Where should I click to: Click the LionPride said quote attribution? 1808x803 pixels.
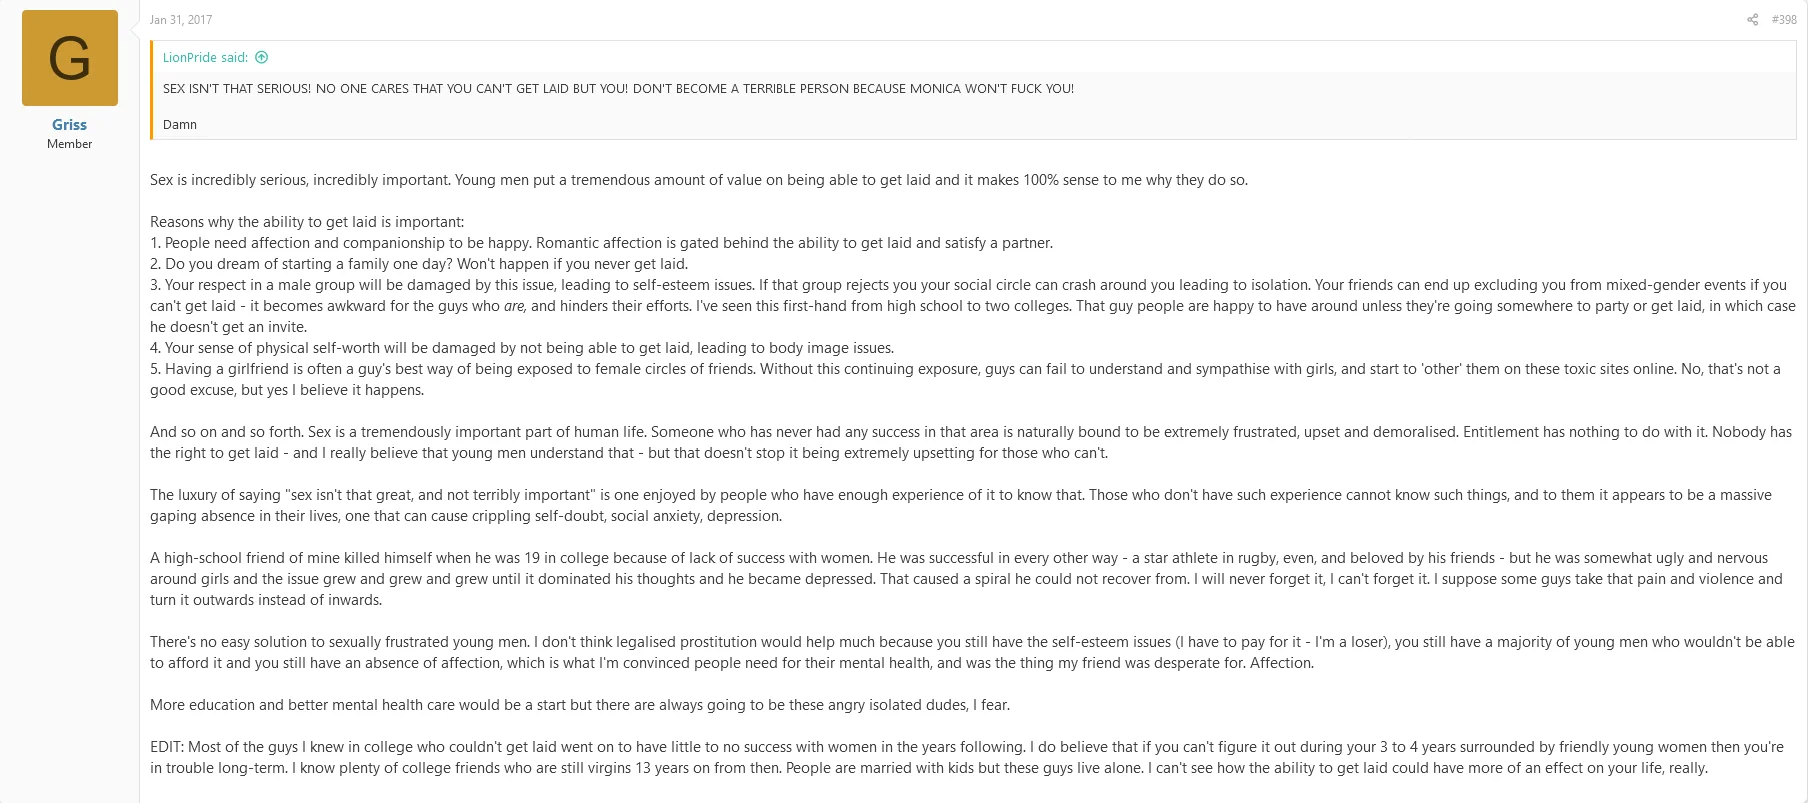pyautogui.click(x=205, y=58)
